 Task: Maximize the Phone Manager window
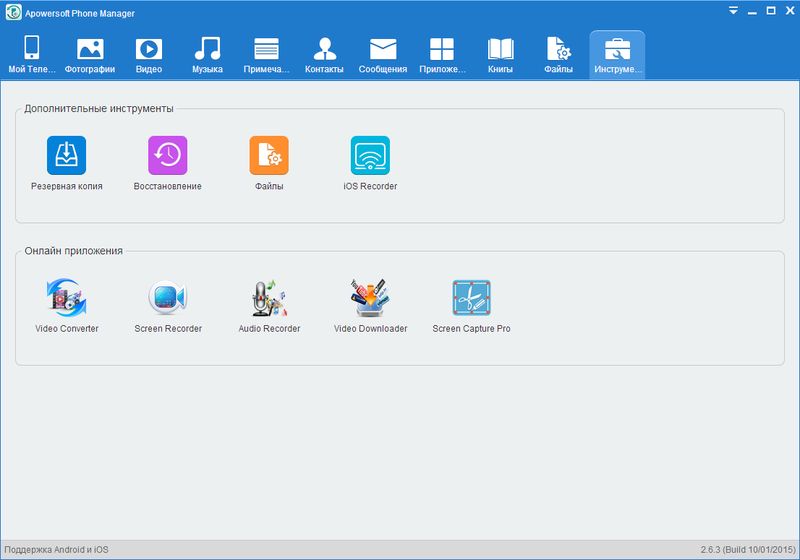click(771, 10)
